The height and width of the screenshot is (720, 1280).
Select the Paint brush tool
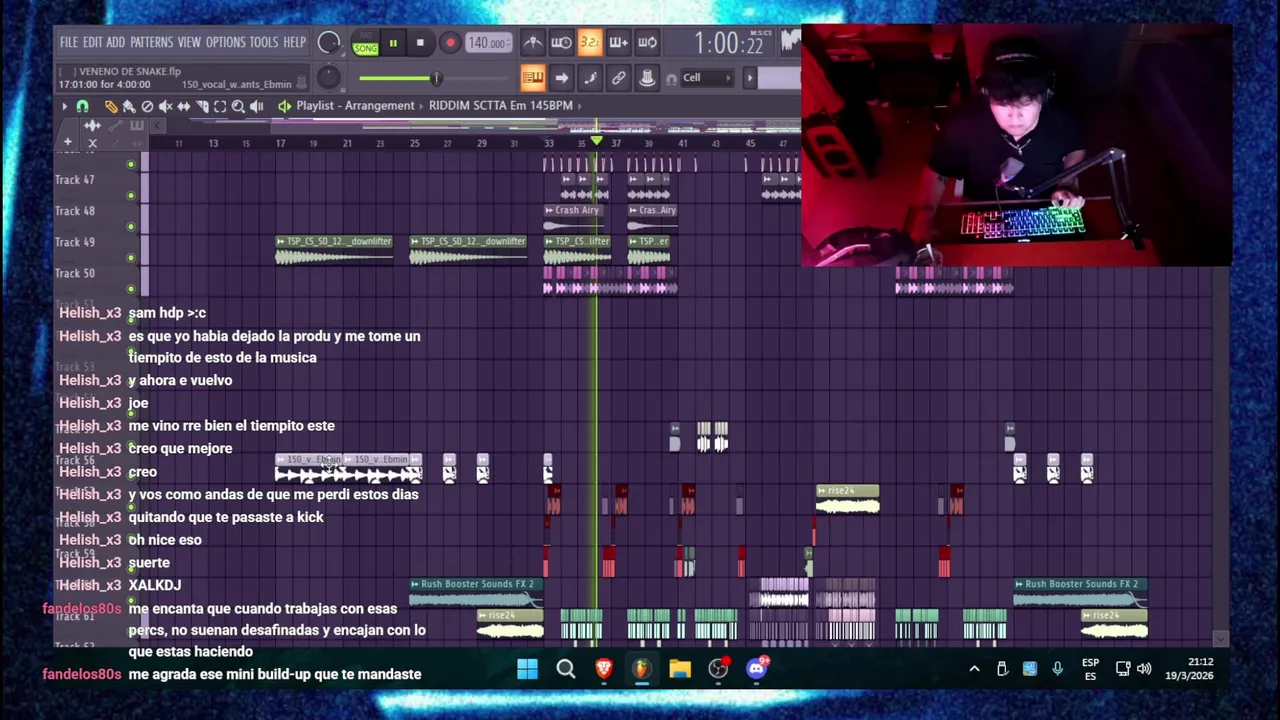pos(129,106)
